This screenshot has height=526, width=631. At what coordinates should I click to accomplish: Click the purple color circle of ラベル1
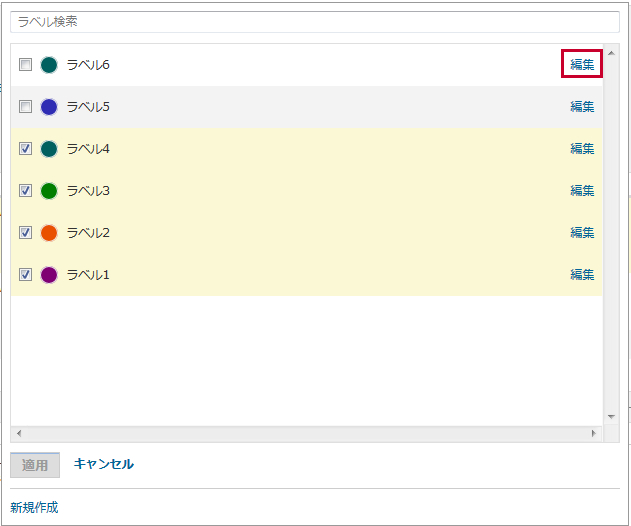tap(49, 275)
